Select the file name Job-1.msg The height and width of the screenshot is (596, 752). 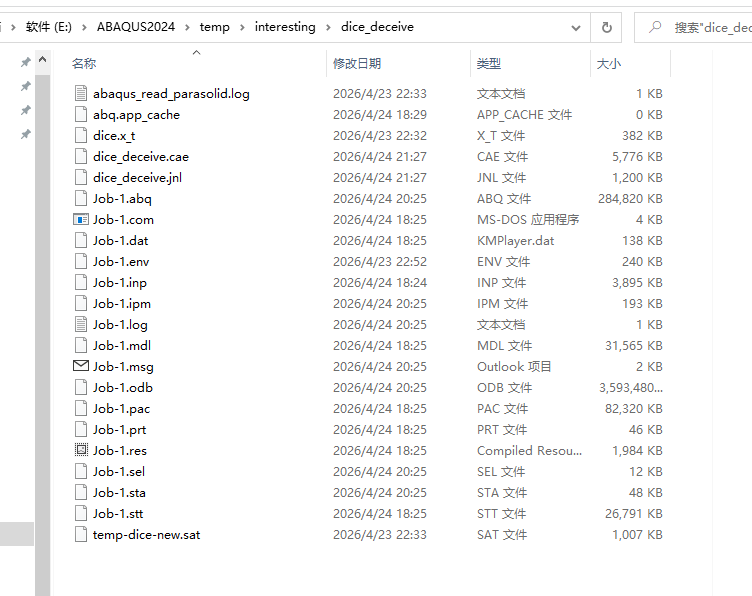click(123, 367)
